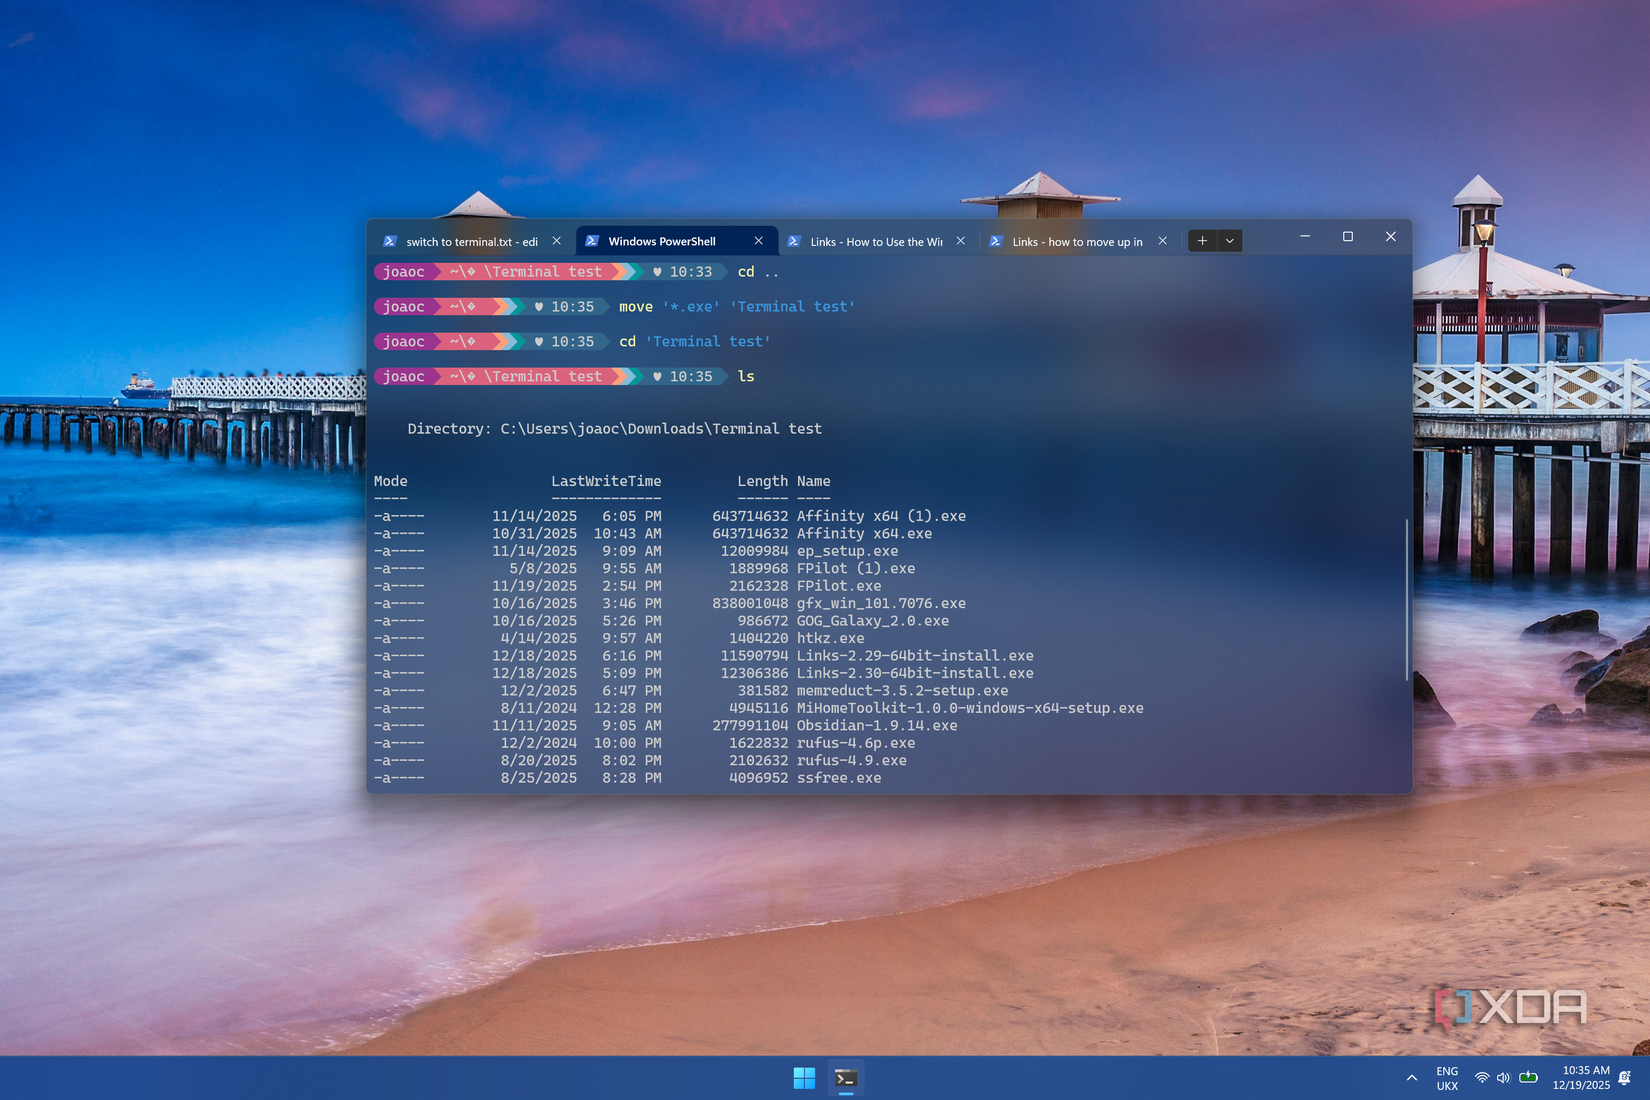Switch to the 'switch to terminal.txt' tab
This screenshot has width=1650, height=1100.
click(472, 241)
